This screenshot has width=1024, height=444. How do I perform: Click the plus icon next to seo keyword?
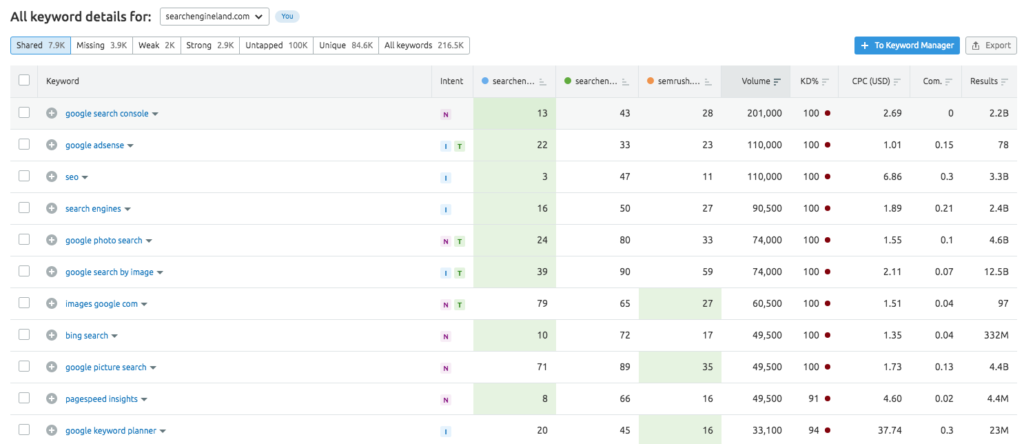(x=52, y=177)
